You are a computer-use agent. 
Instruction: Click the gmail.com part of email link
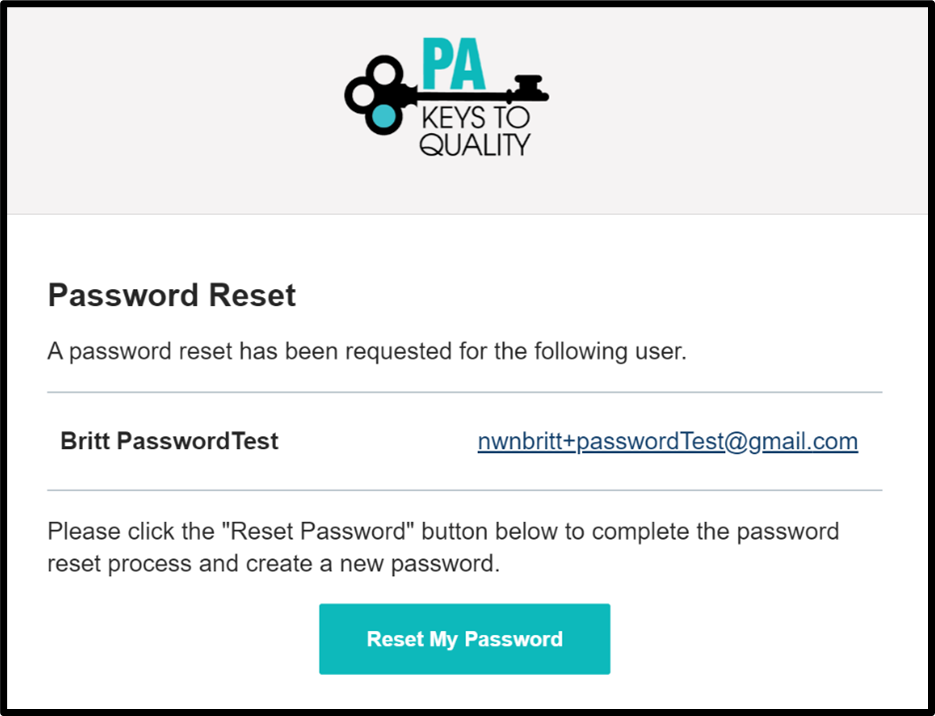click(x=803, y=441)
